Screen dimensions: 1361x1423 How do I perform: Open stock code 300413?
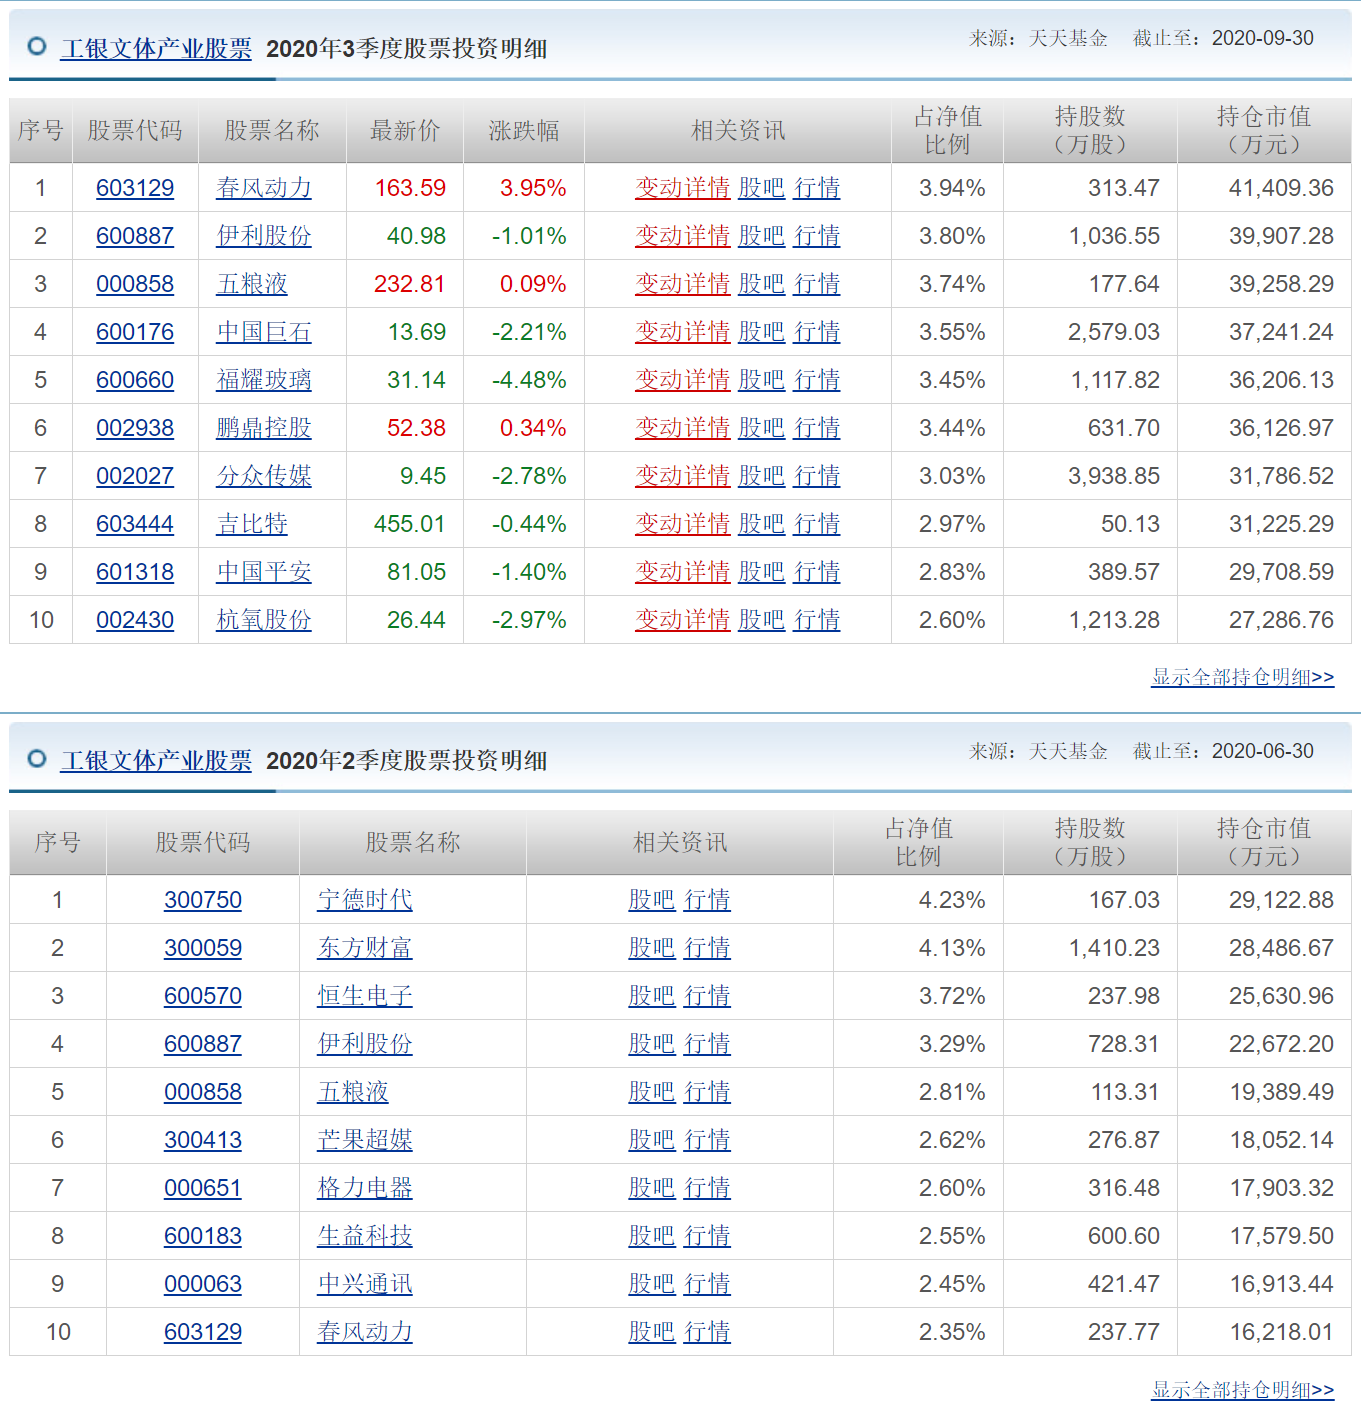[x=203, y=1140]
